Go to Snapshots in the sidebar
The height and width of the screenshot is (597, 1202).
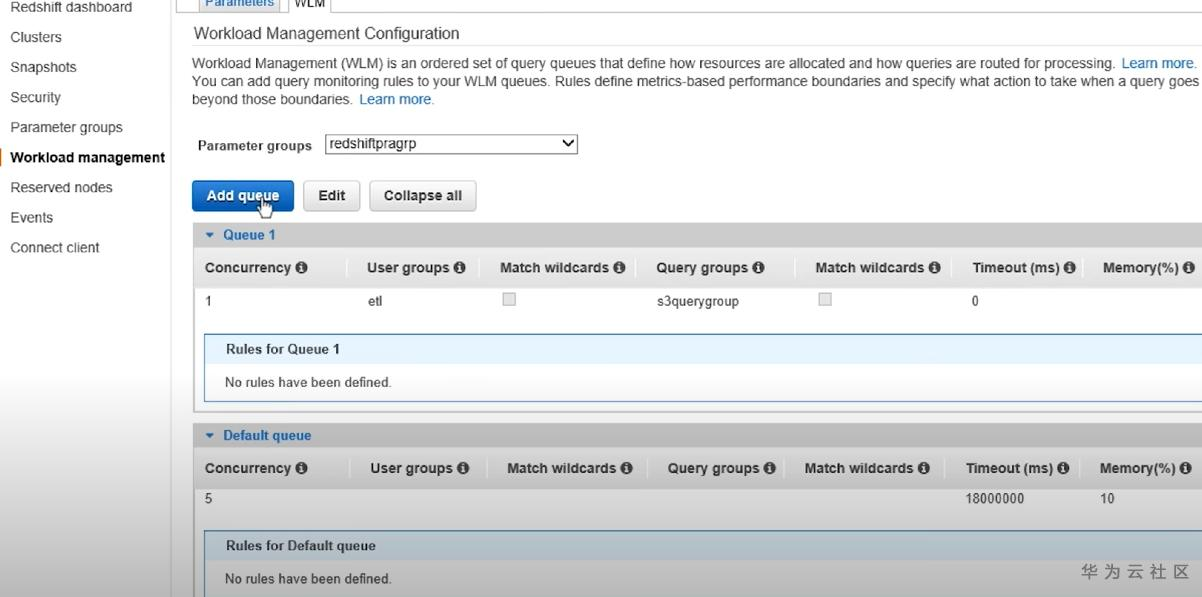pyautogui.click(x=43, y=67)
